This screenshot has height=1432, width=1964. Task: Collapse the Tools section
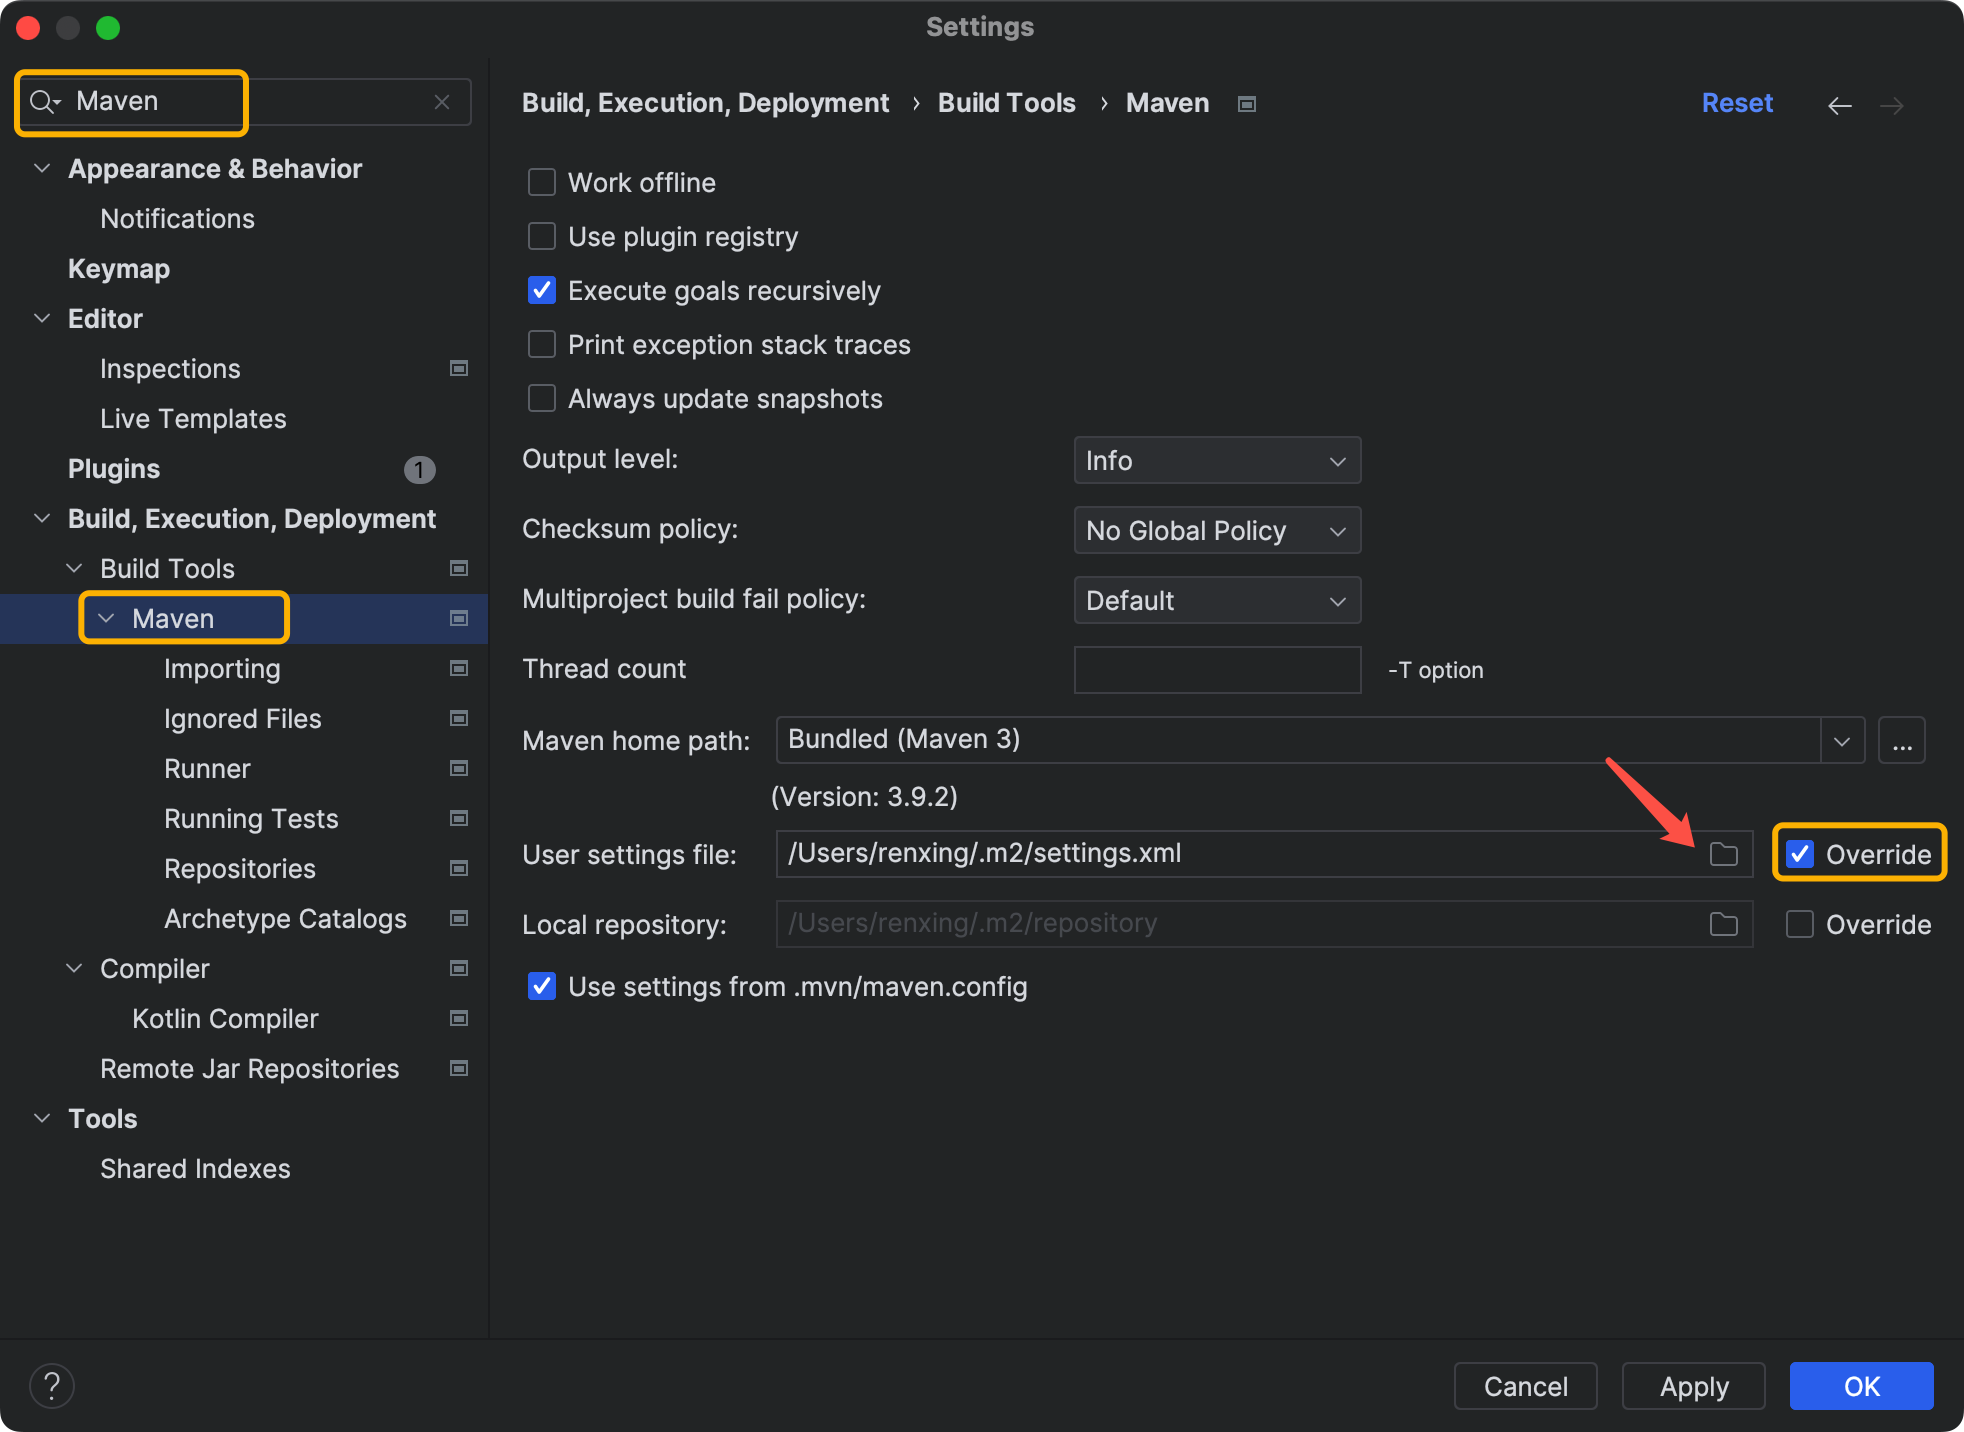pos(42,1118)
